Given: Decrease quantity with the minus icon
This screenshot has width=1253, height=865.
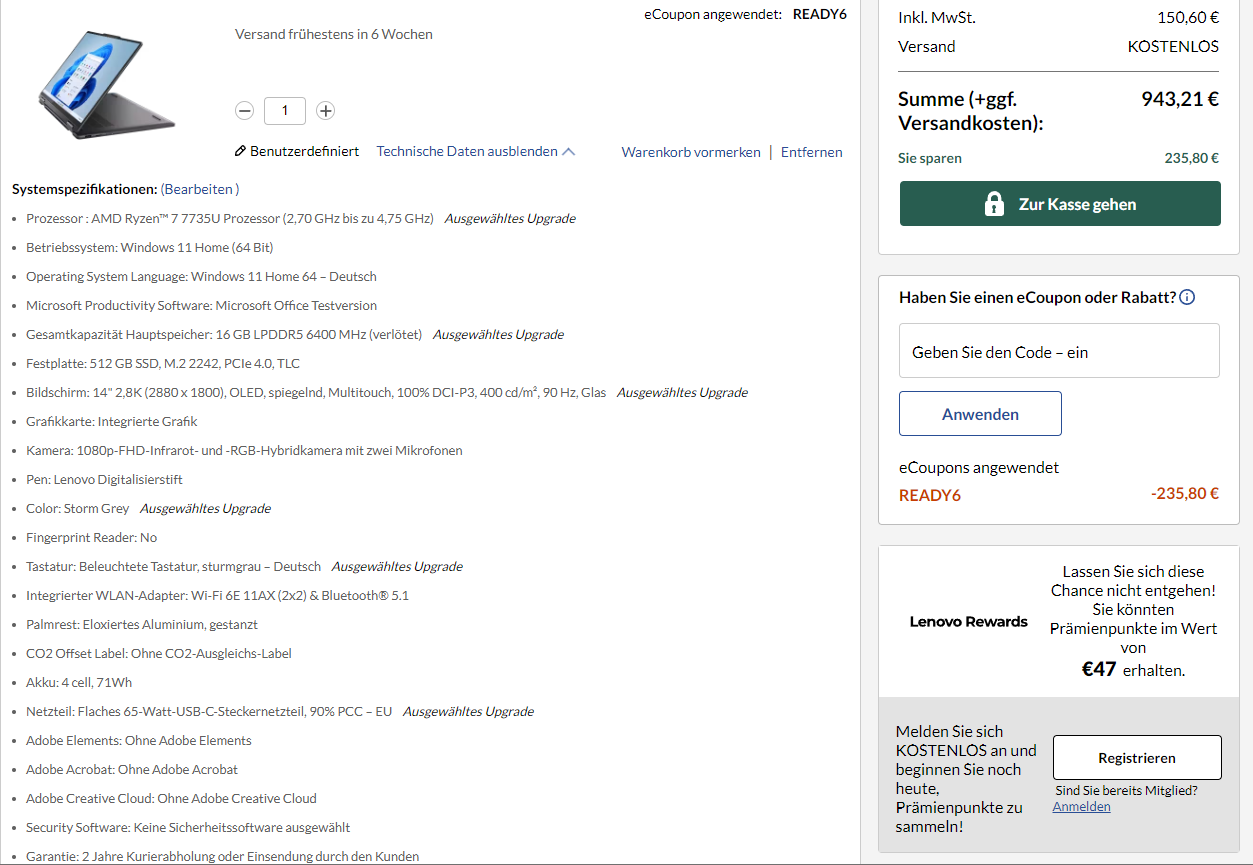Looking at the screenshot, I should [x=245, y=111].
